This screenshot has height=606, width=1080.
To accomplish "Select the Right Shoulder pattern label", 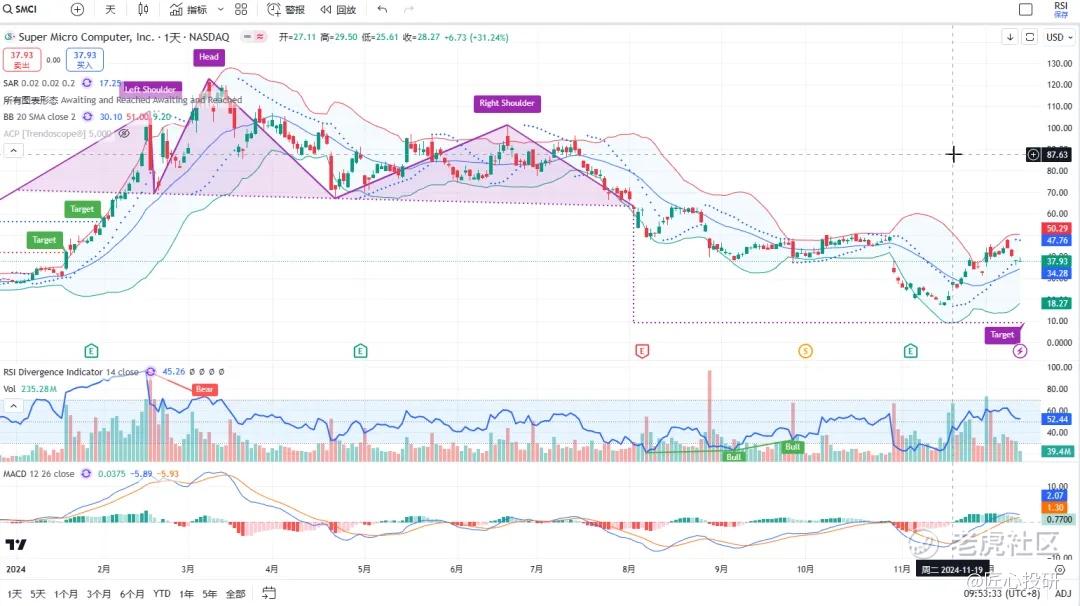I will pos(507,103).
